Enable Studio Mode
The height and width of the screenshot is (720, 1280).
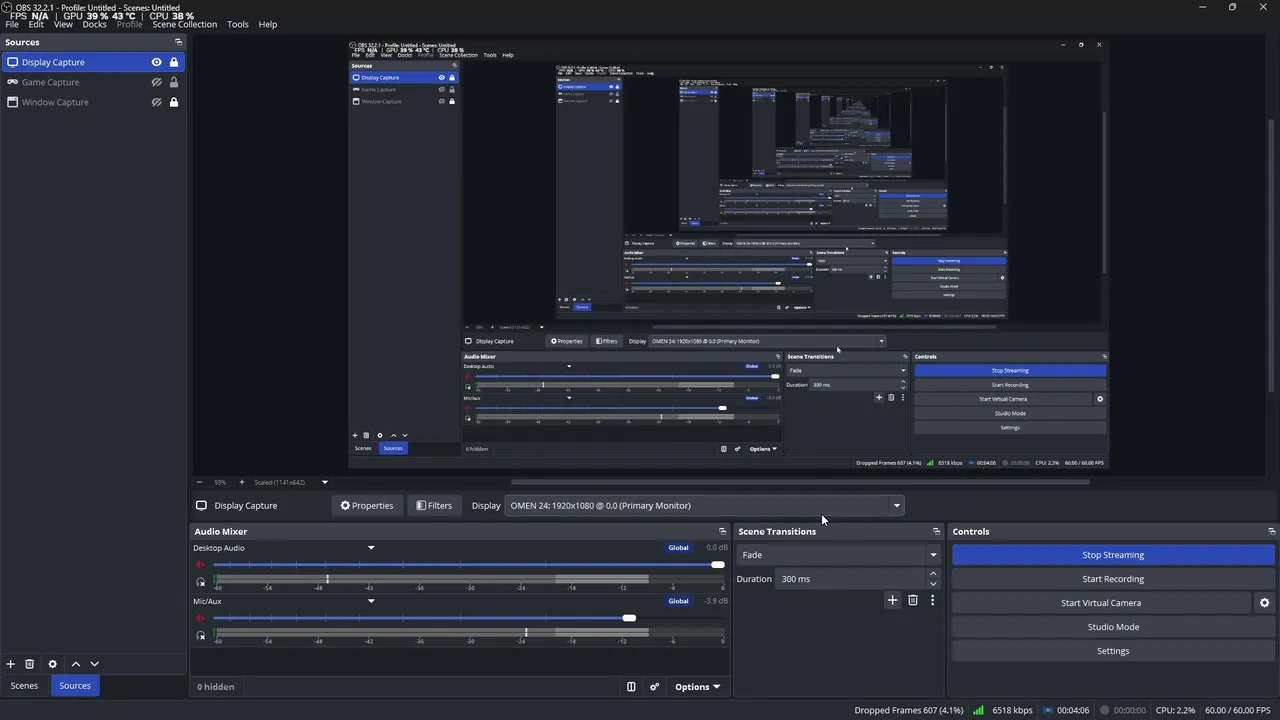[1113, 627]
